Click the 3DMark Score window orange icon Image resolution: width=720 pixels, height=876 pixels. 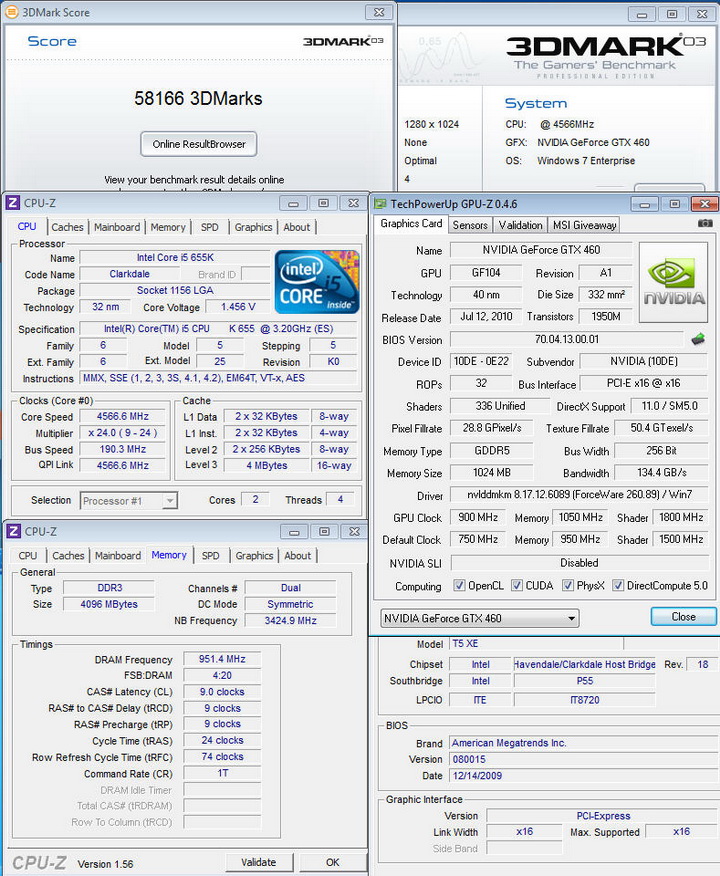point(11,12)
